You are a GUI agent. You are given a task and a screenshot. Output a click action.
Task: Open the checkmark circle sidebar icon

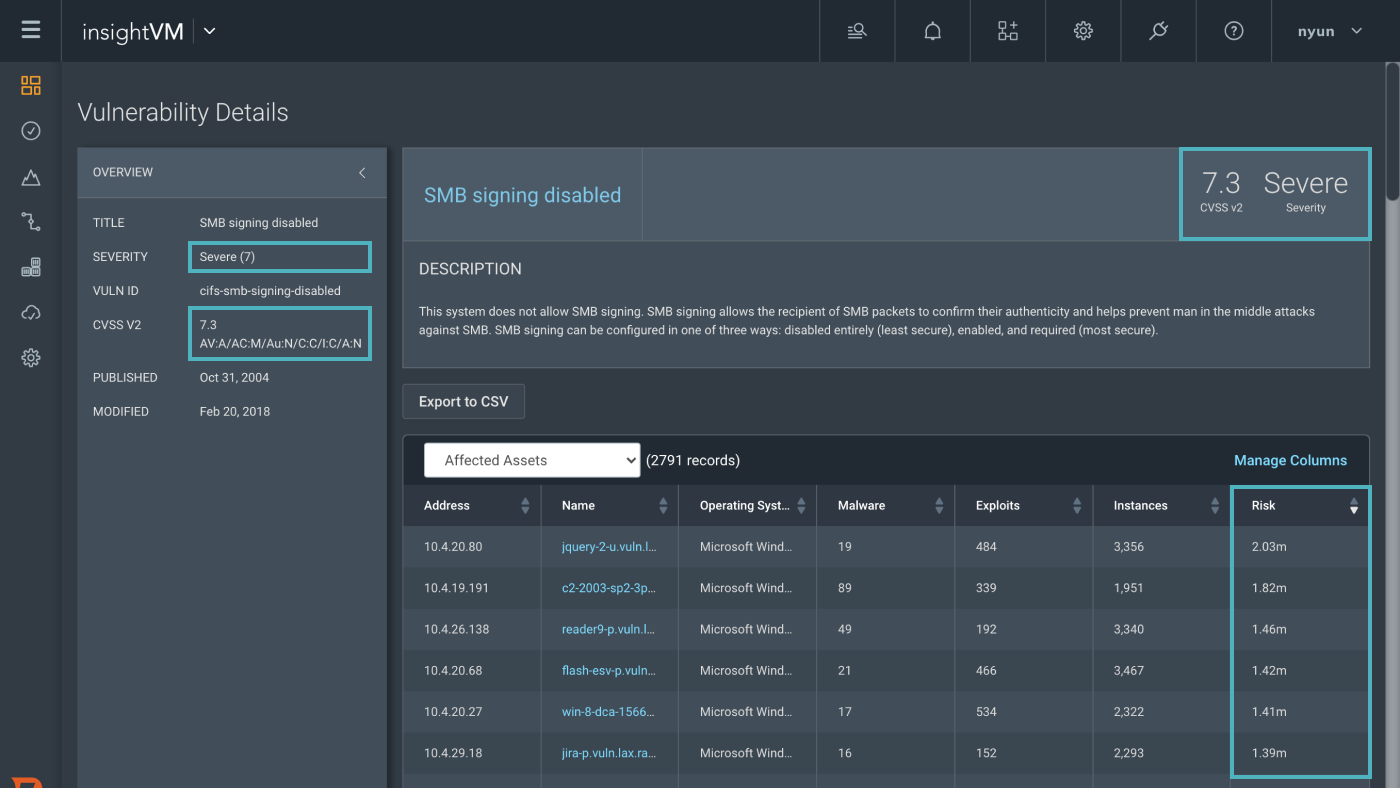(31, 131)
